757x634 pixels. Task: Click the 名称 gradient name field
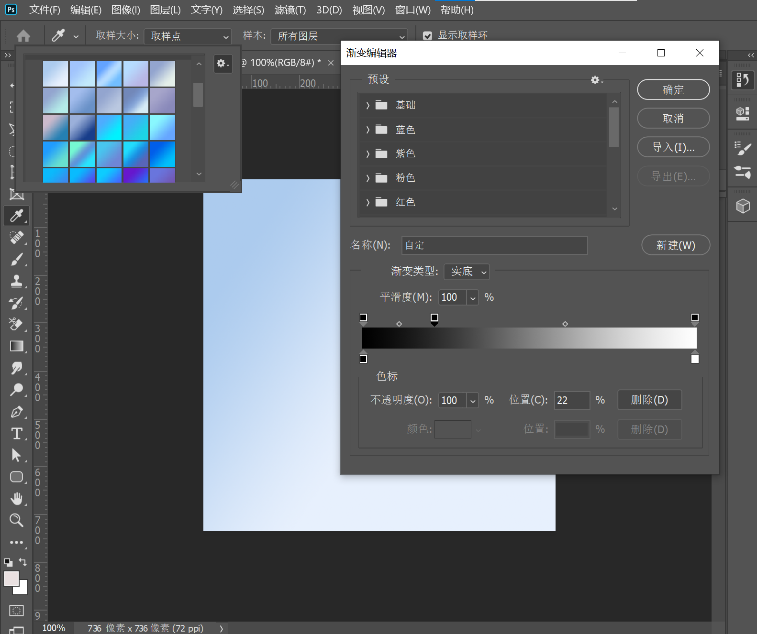coord(494,245)
